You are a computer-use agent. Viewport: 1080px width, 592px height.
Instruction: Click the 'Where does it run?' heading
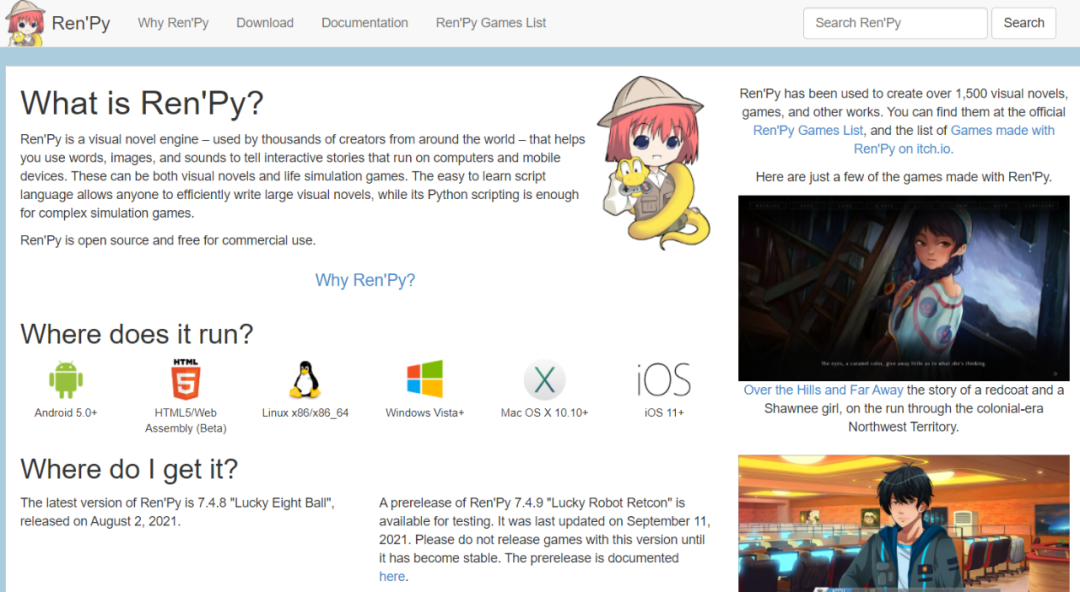click(x=136, y=334)
